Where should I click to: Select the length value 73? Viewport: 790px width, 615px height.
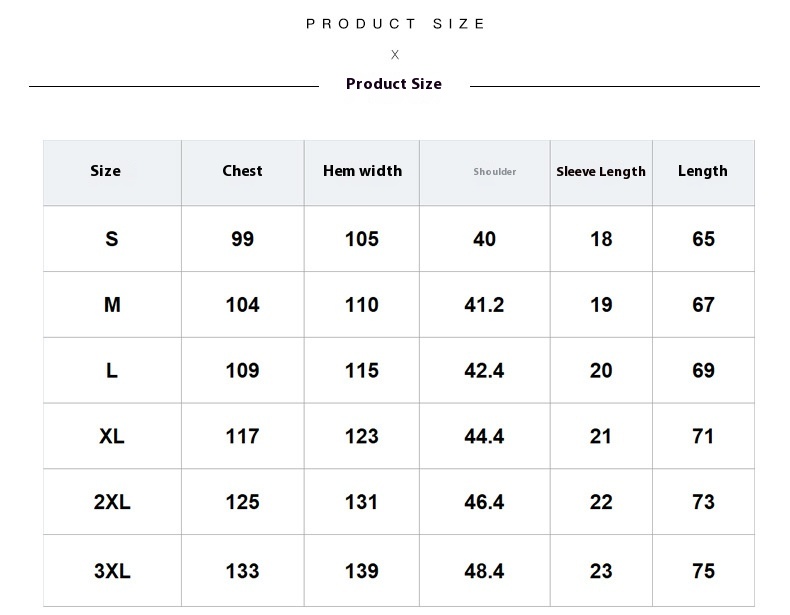(x=703, y=503)
